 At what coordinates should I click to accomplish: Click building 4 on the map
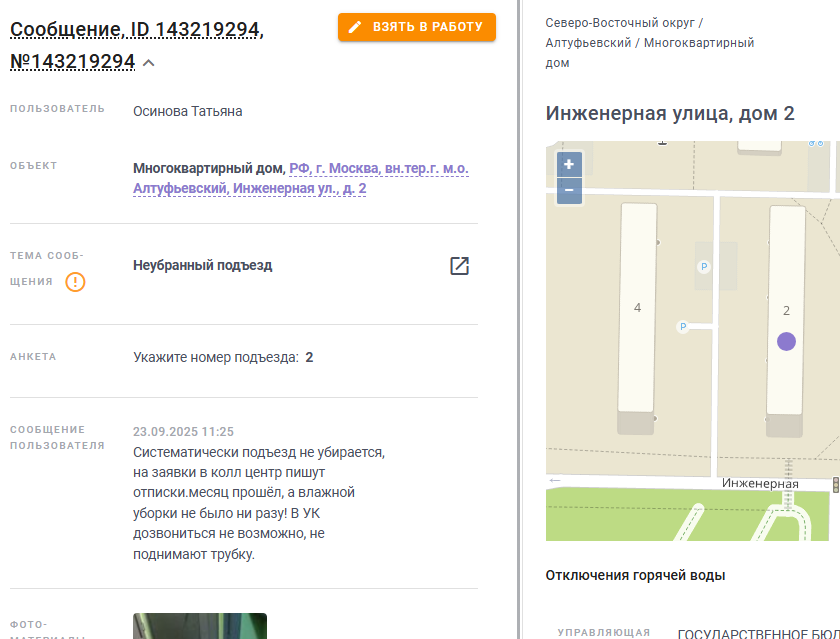[637, 308]
